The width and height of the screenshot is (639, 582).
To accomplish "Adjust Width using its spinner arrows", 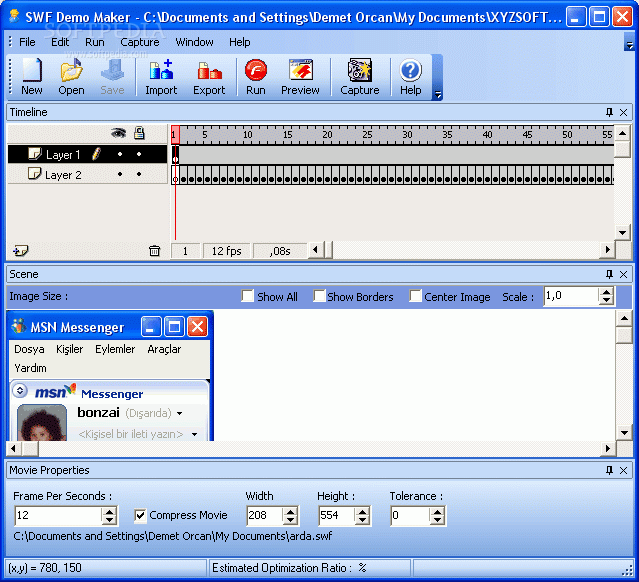I will pyautogui.click(x=290, y=516).
